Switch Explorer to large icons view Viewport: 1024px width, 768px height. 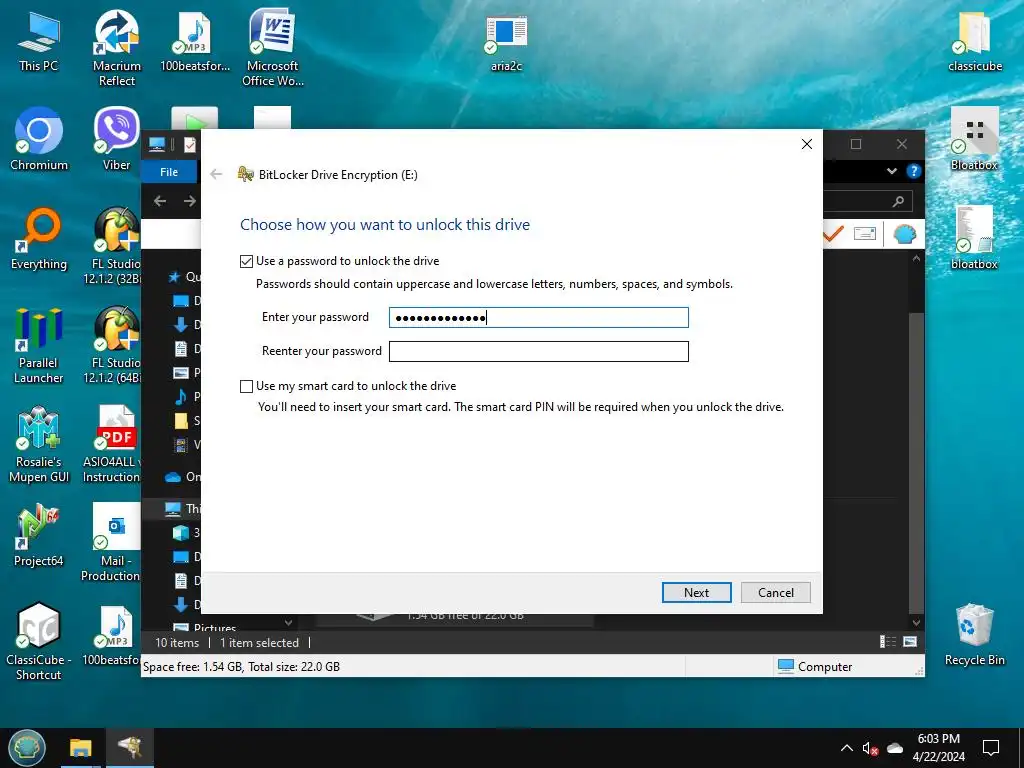click(910, 642)
